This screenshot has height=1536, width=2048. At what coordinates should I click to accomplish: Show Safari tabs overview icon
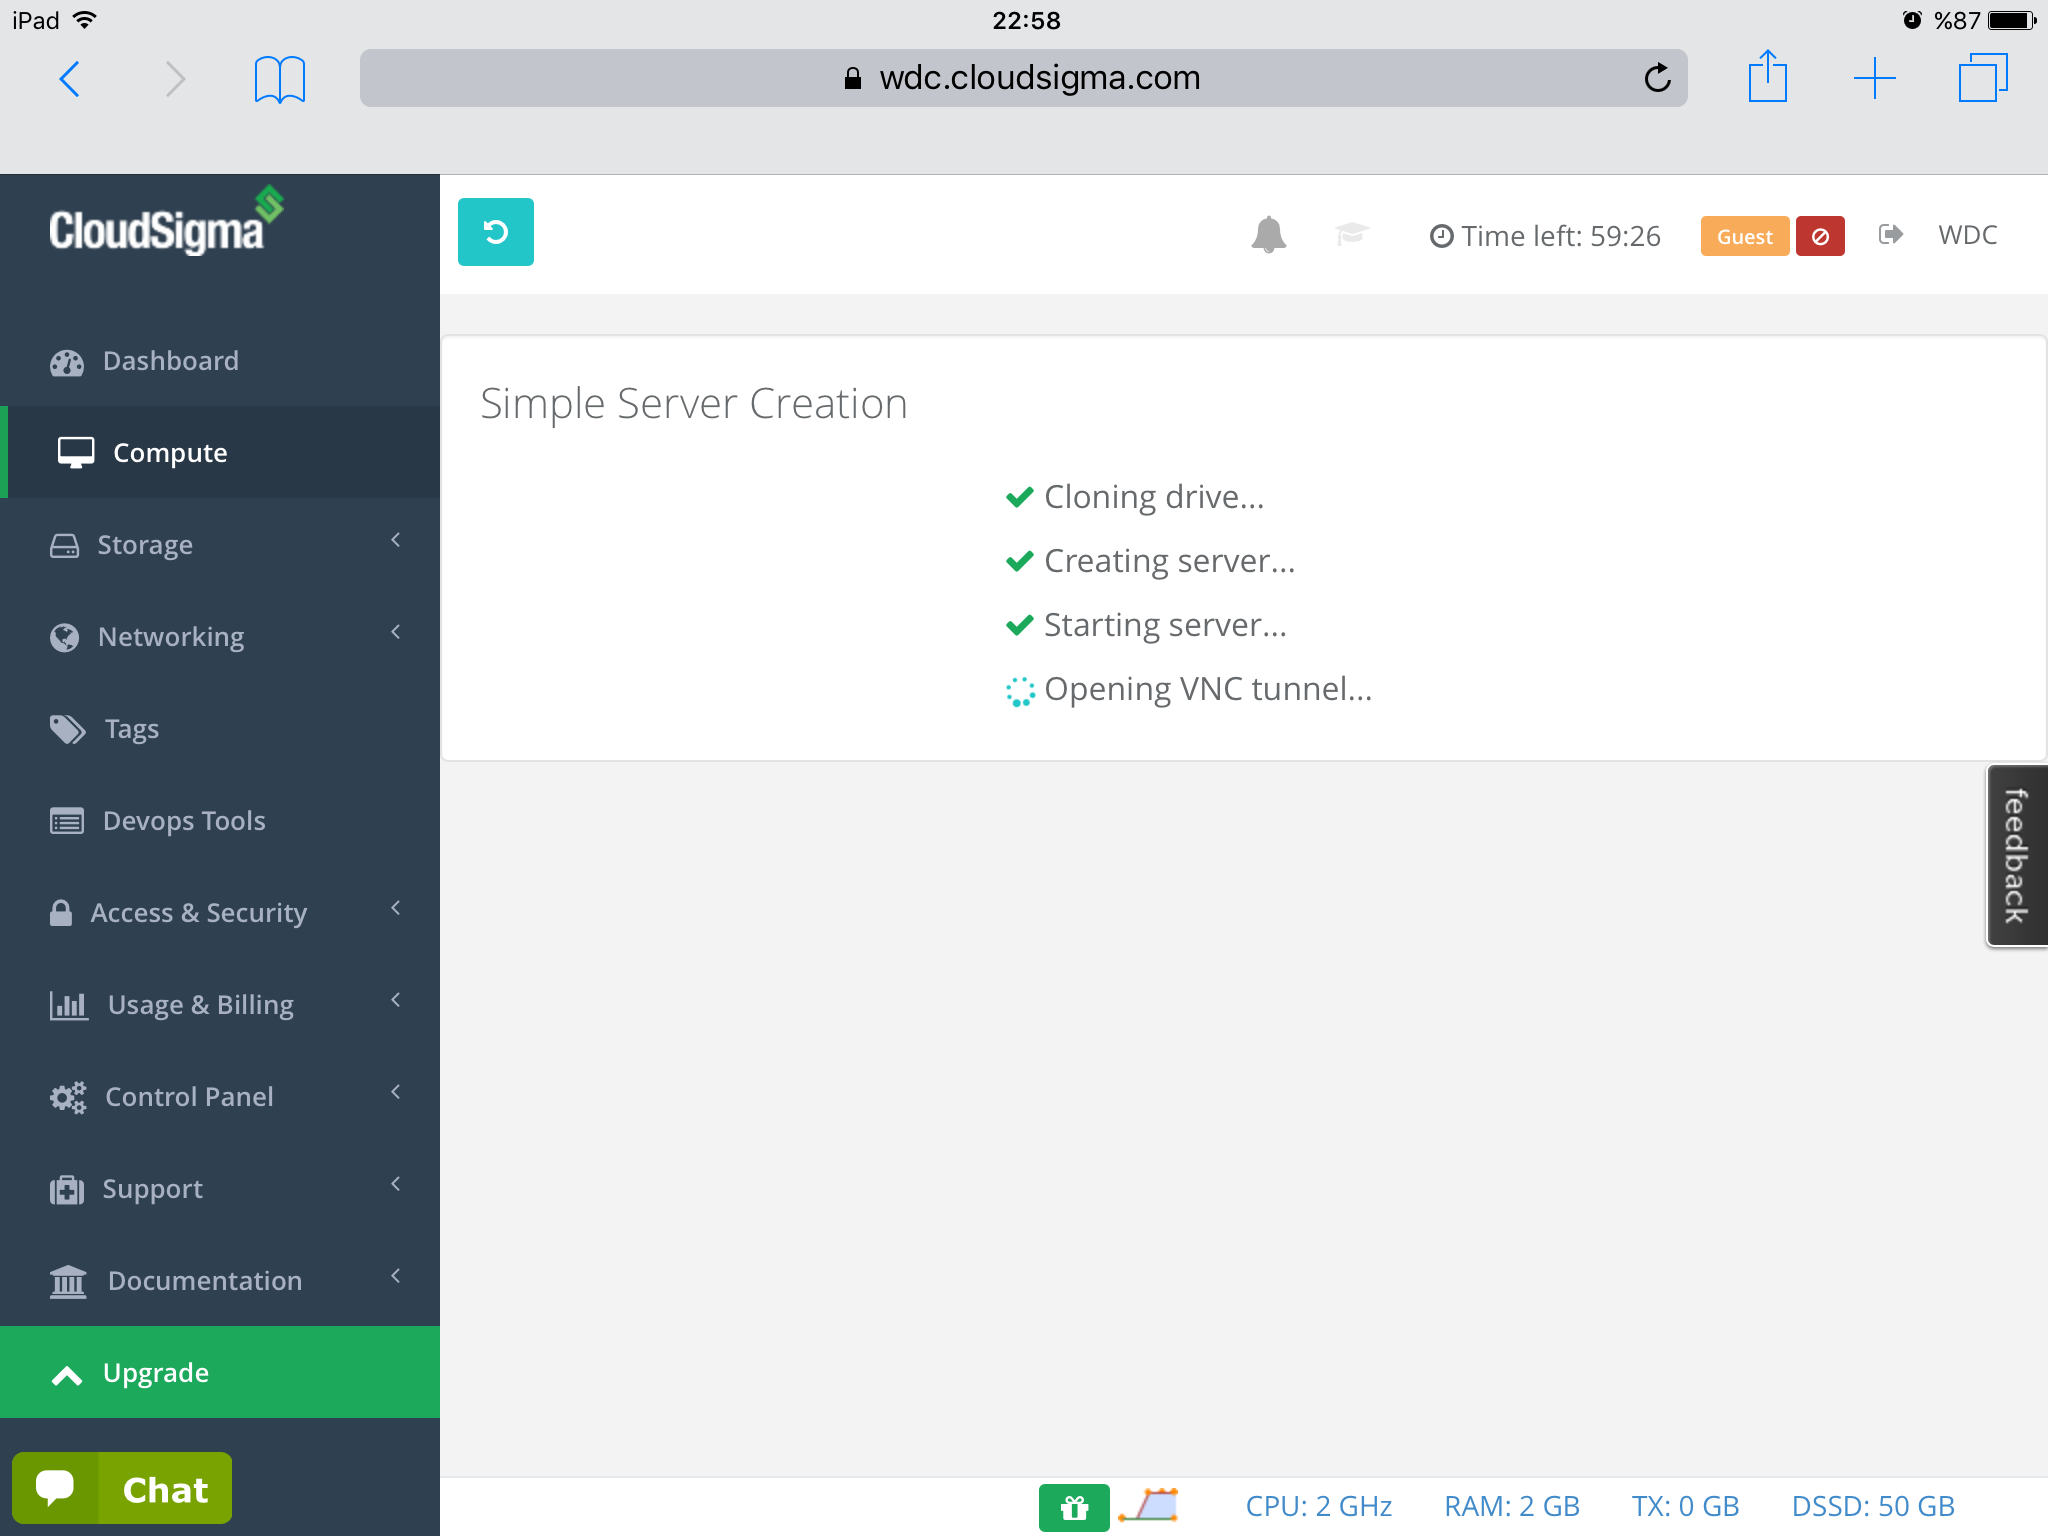pos(1982,78)
